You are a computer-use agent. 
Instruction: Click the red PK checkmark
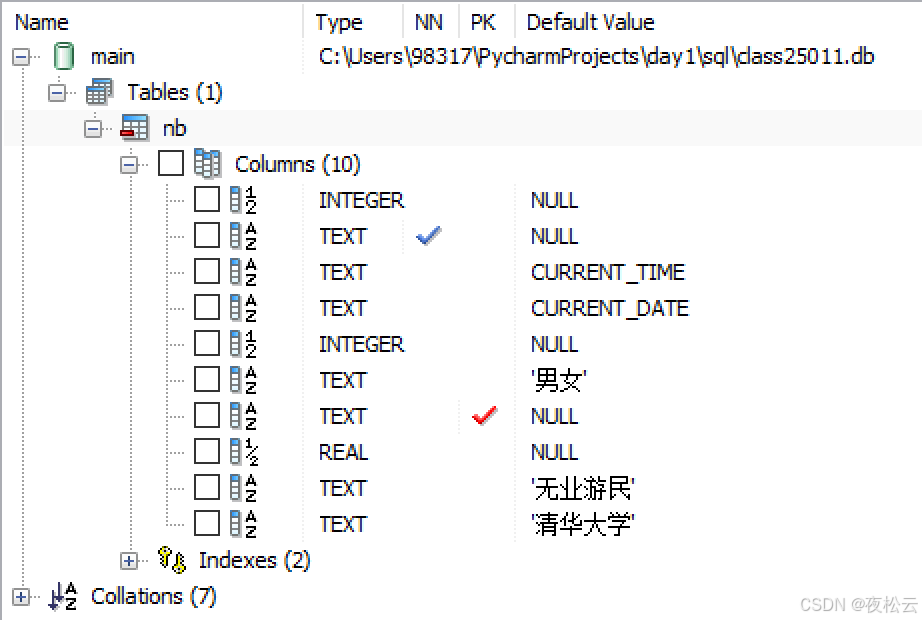pyautogui.click(x=485, y=416)
